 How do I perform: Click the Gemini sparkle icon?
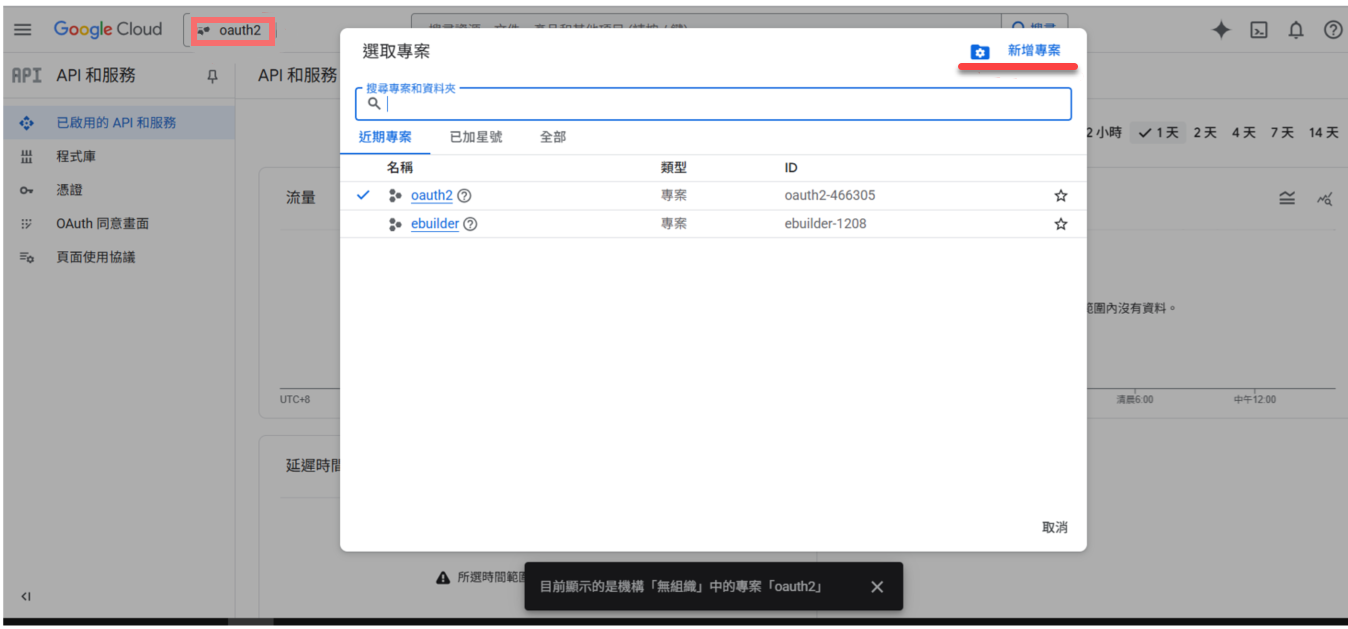pyautogui.click(x=1221, y=30)
